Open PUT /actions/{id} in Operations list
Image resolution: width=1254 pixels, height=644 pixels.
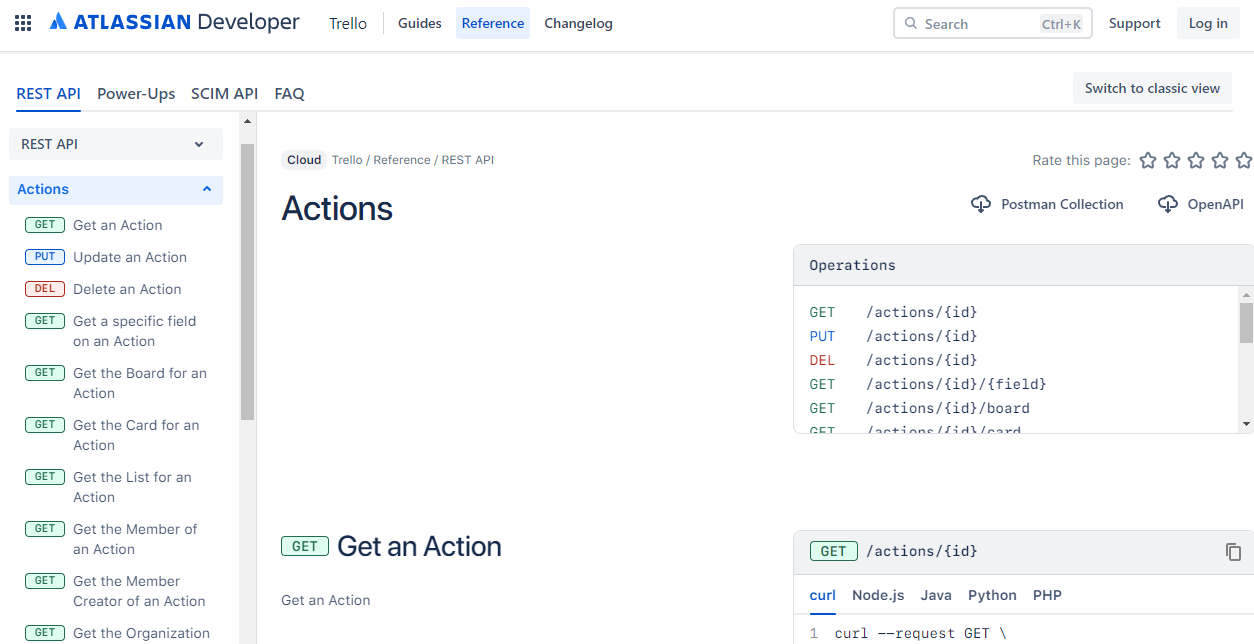[x=921, y=336]
